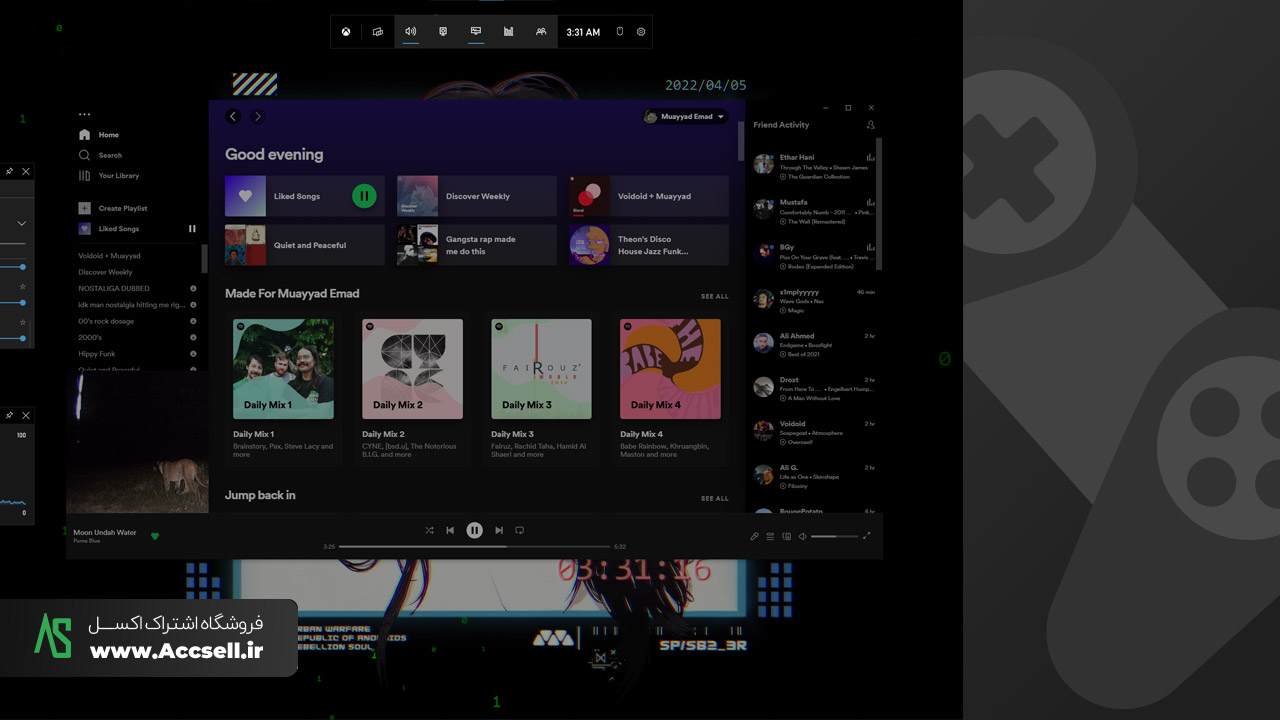The width and height of the screenshot is (1280, 720).
Task: Open Spotify's three-dot menu above Home
Action: (84, 114)
